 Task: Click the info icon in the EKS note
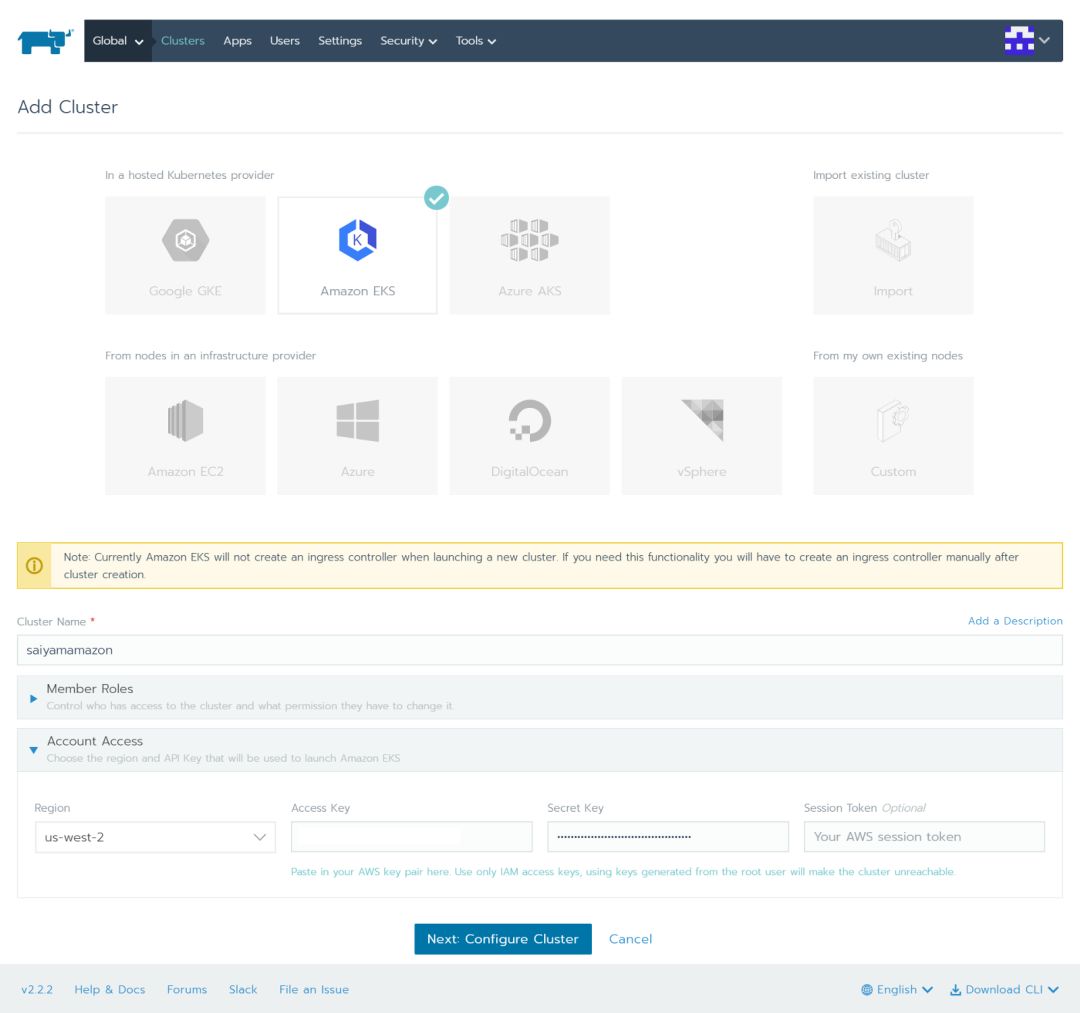click(x=34, y=565)
